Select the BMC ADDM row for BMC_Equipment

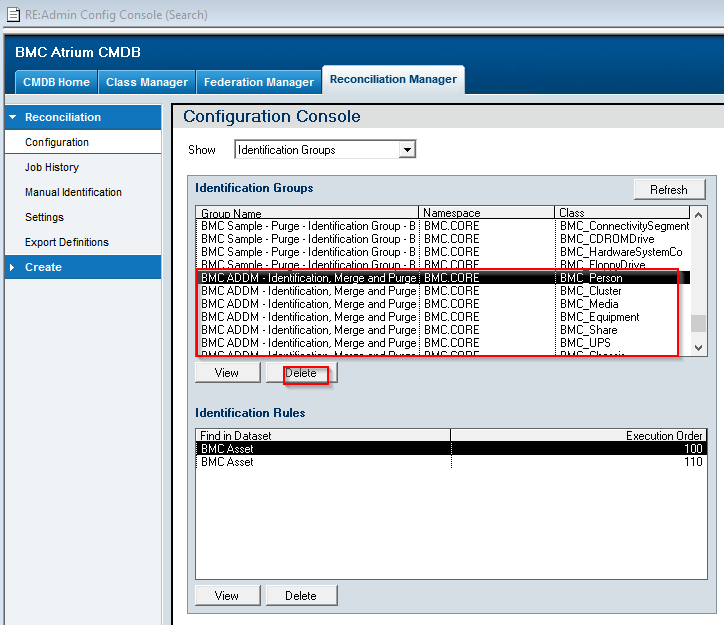pyautogui.click(x=443, y=317)
